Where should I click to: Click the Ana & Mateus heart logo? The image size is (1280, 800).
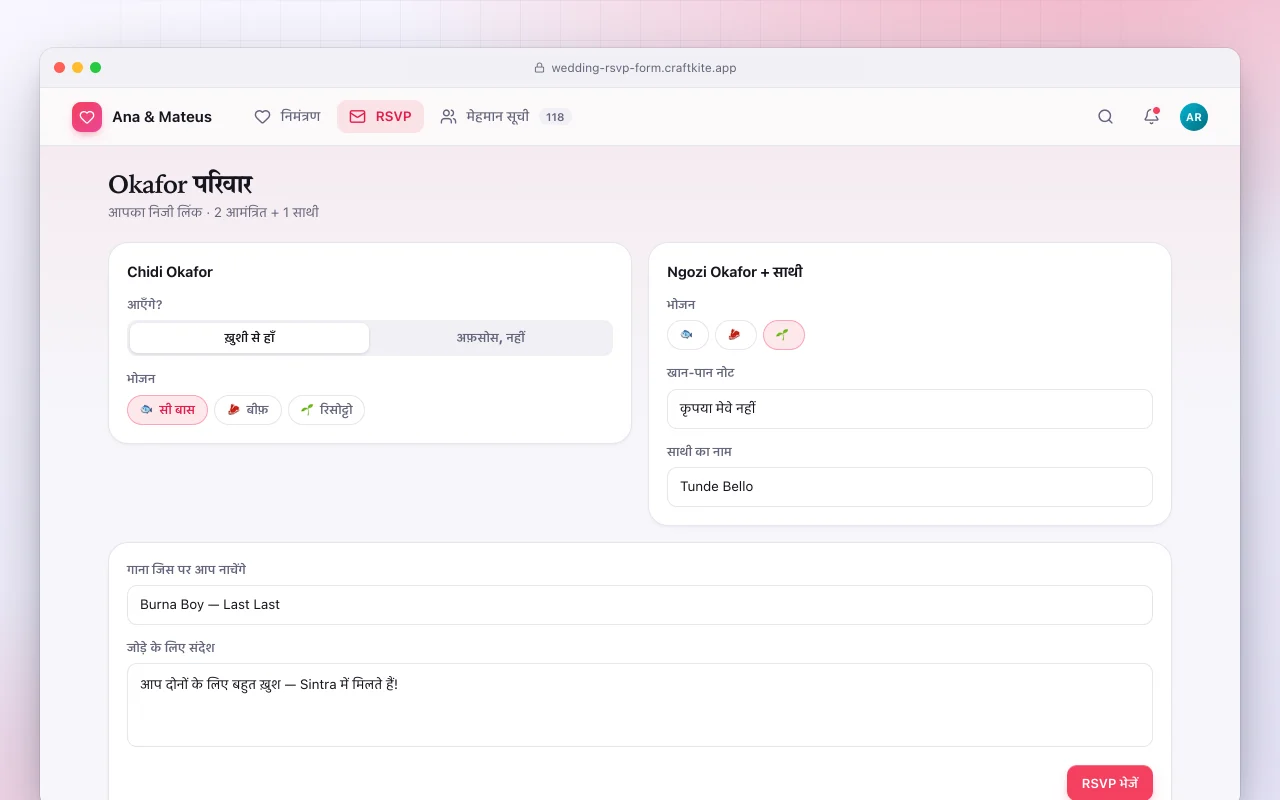(87, 117)
